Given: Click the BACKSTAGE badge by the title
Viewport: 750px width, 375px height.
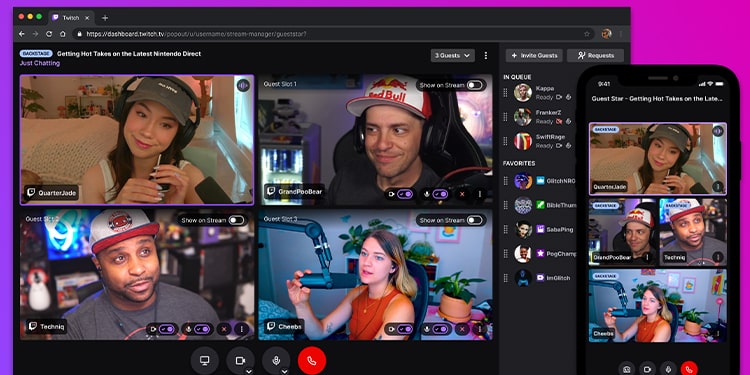Looking at the screenshot, I should [x=36, y=54].
